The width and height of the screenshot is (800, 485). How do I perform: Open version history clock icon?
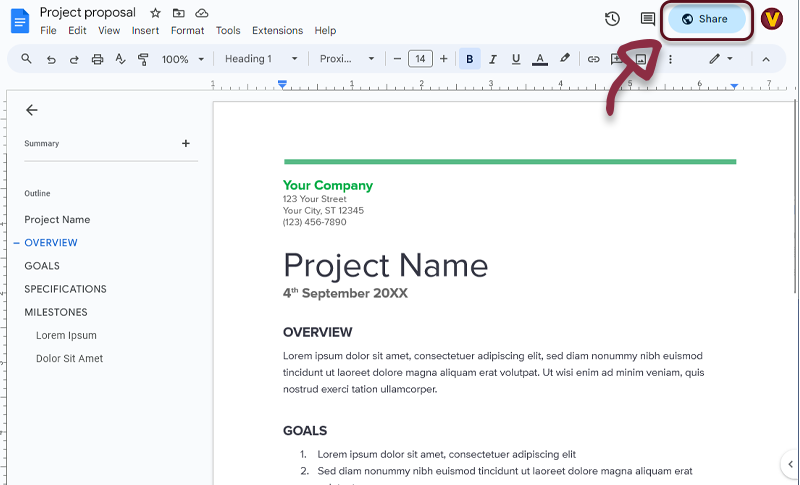click(613, 19)
